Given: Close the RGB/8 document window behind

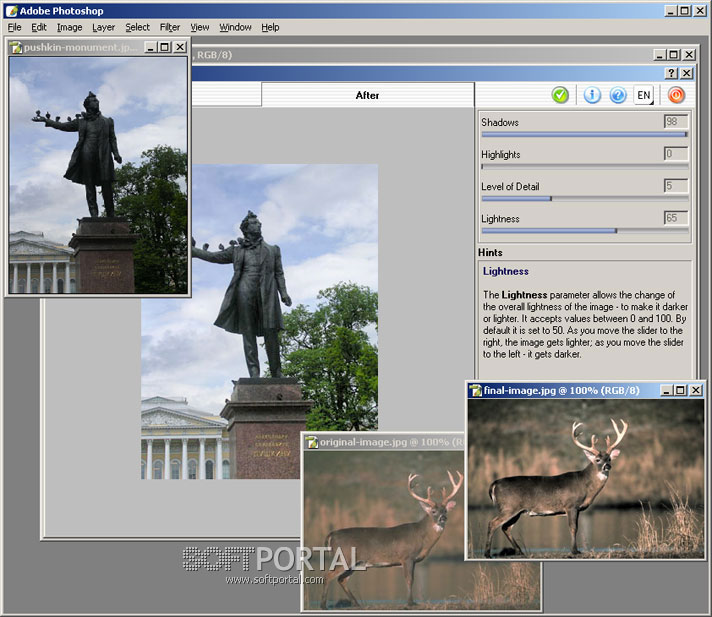Looking at the screenshot, I should click(689, 55).
